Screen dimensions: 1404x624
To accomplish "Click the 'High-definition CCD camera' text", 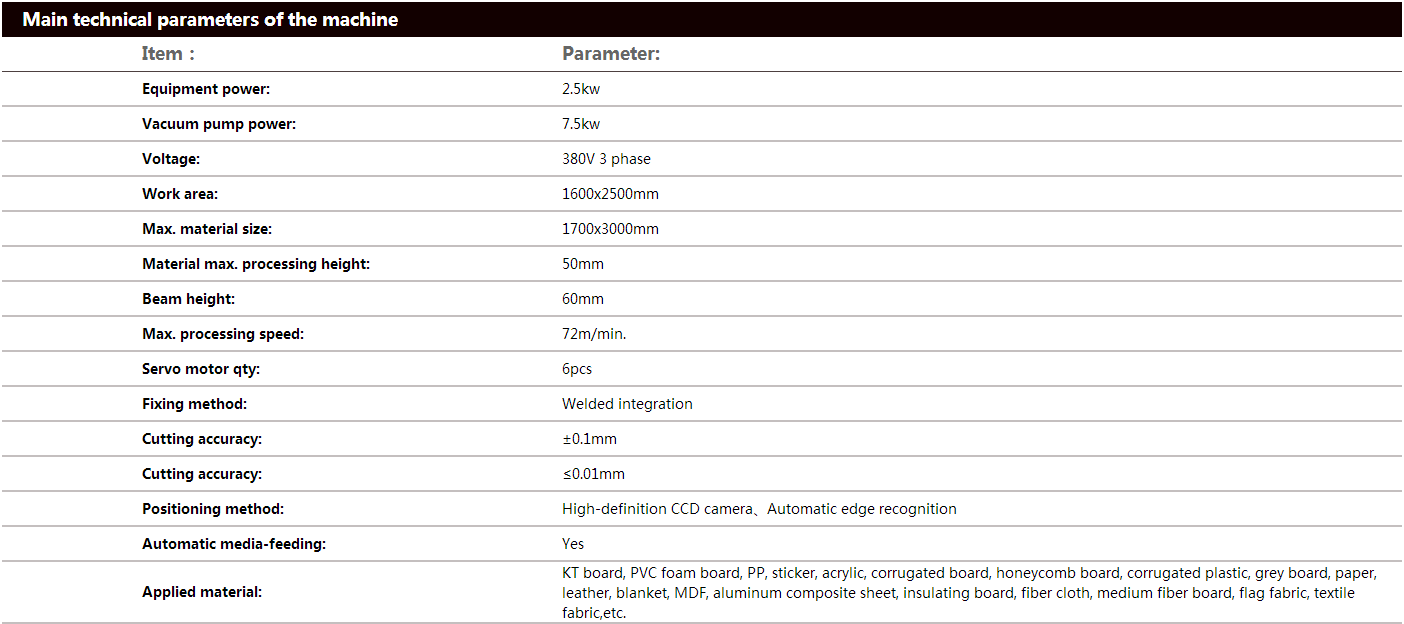I will coord(657,509).
